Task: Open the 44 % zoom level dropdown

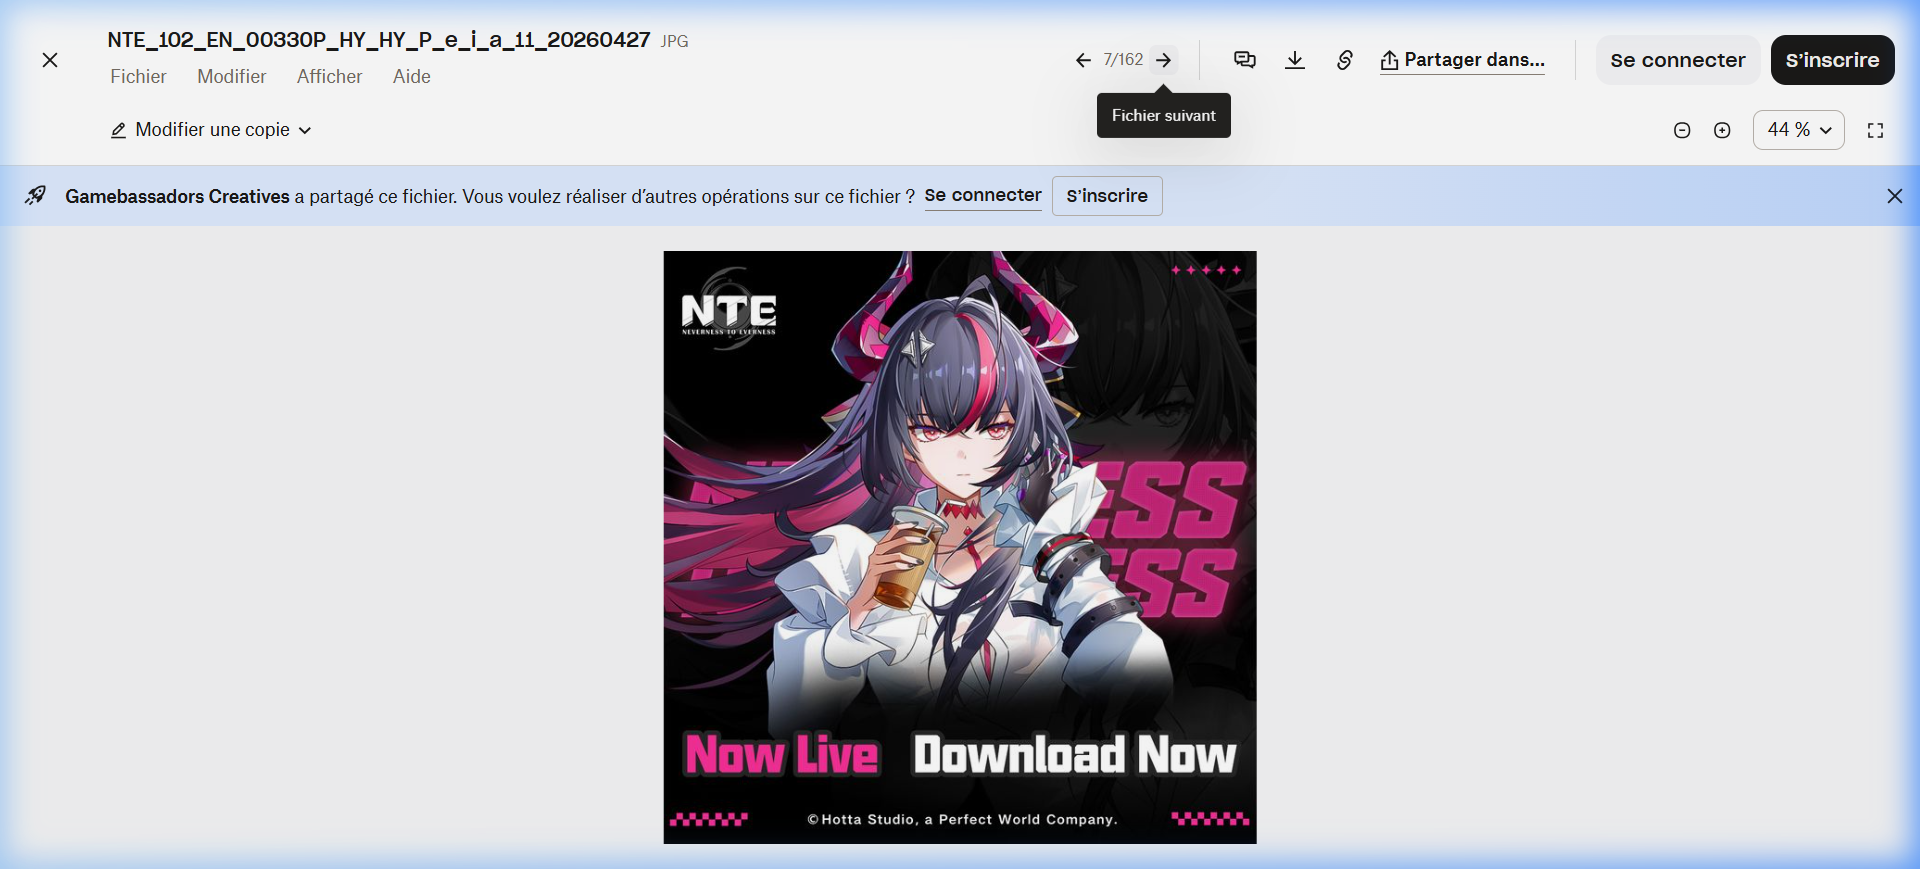Action: coord(1798,130)
